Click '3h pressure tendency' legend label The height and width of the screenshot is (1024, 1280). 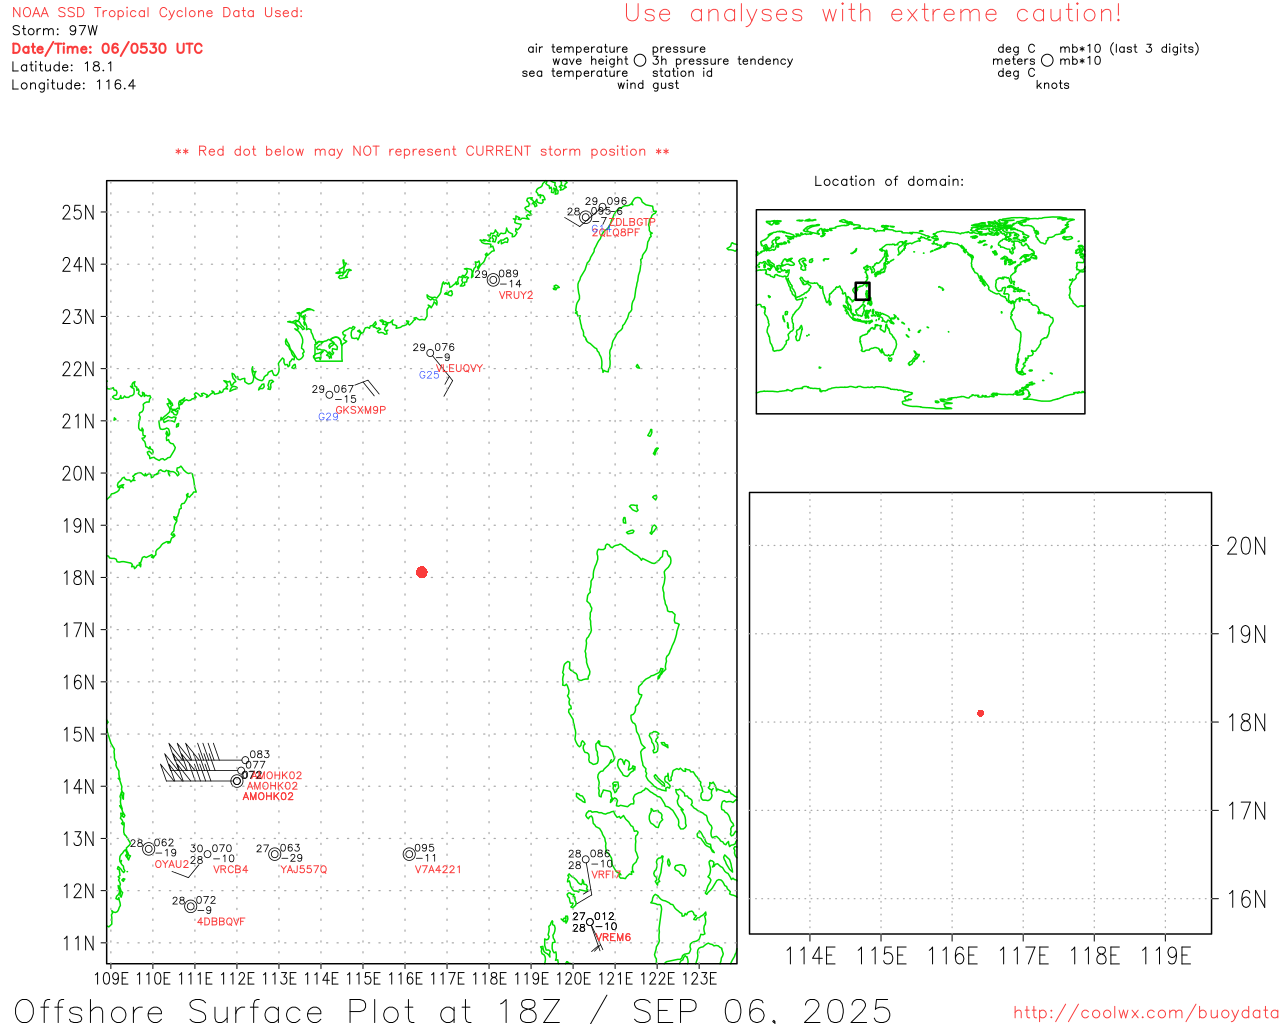coord(722,61)
